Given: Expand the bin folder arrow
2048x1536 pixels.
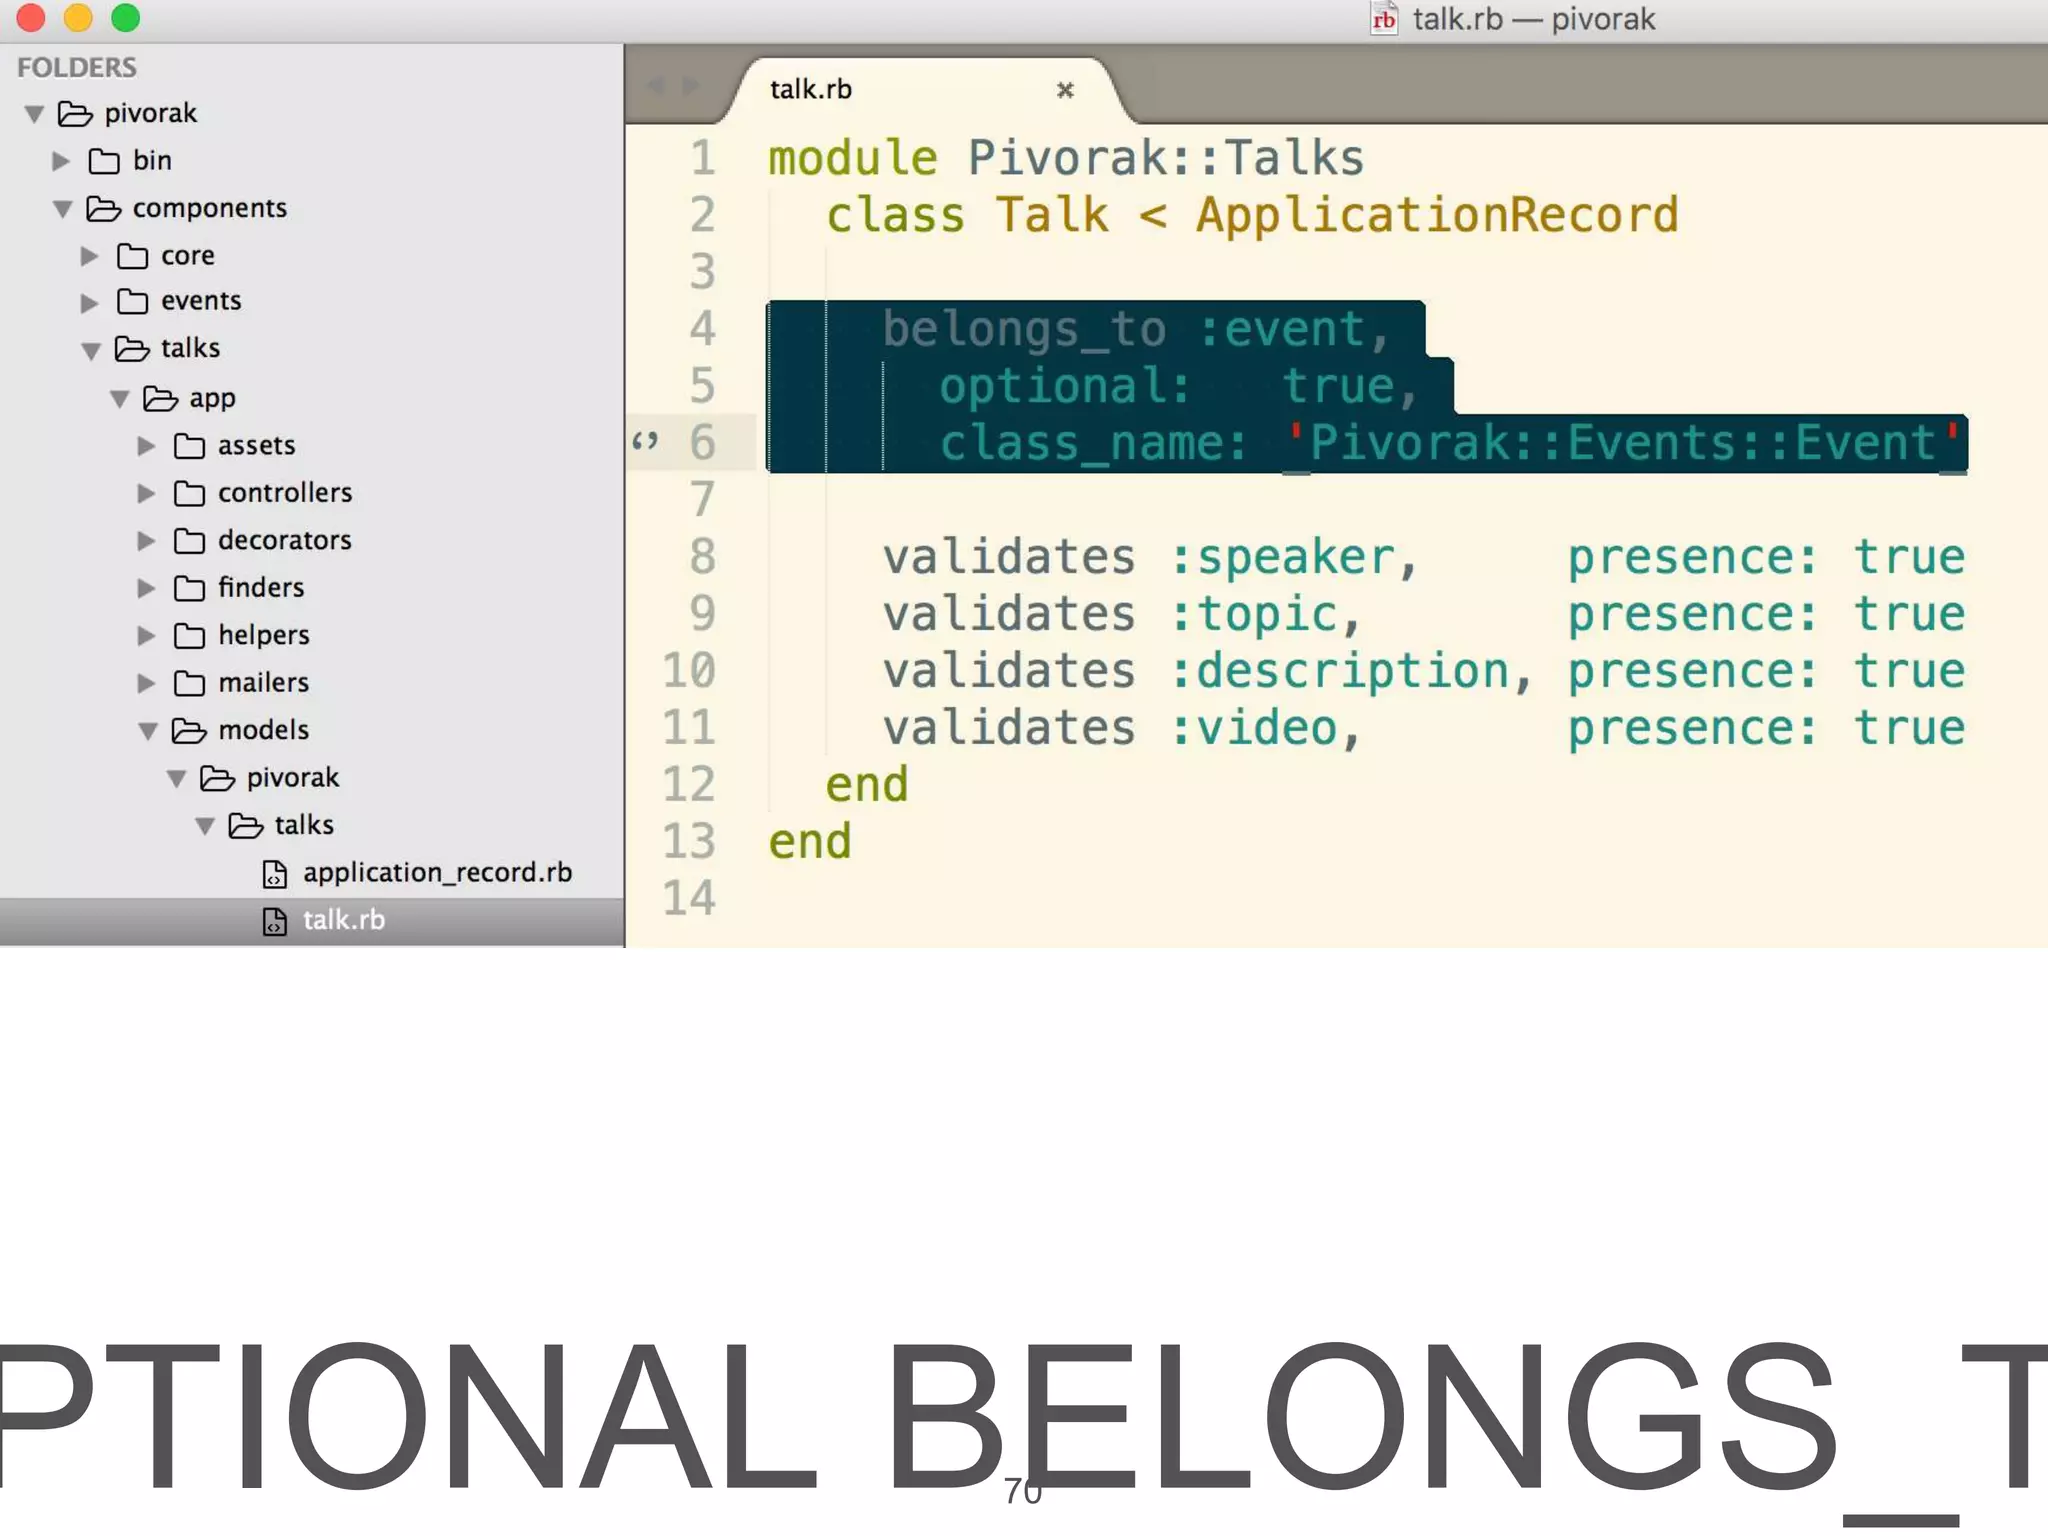Looking at the screenshot, I should (61, 161).
